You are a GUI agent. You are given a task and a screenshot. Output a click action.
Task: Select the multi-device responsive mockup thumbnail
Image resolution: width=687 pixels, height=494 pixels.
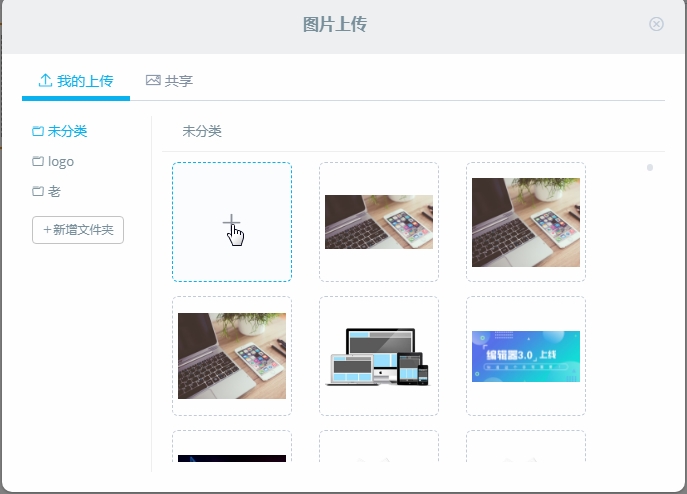click(379, 356)
